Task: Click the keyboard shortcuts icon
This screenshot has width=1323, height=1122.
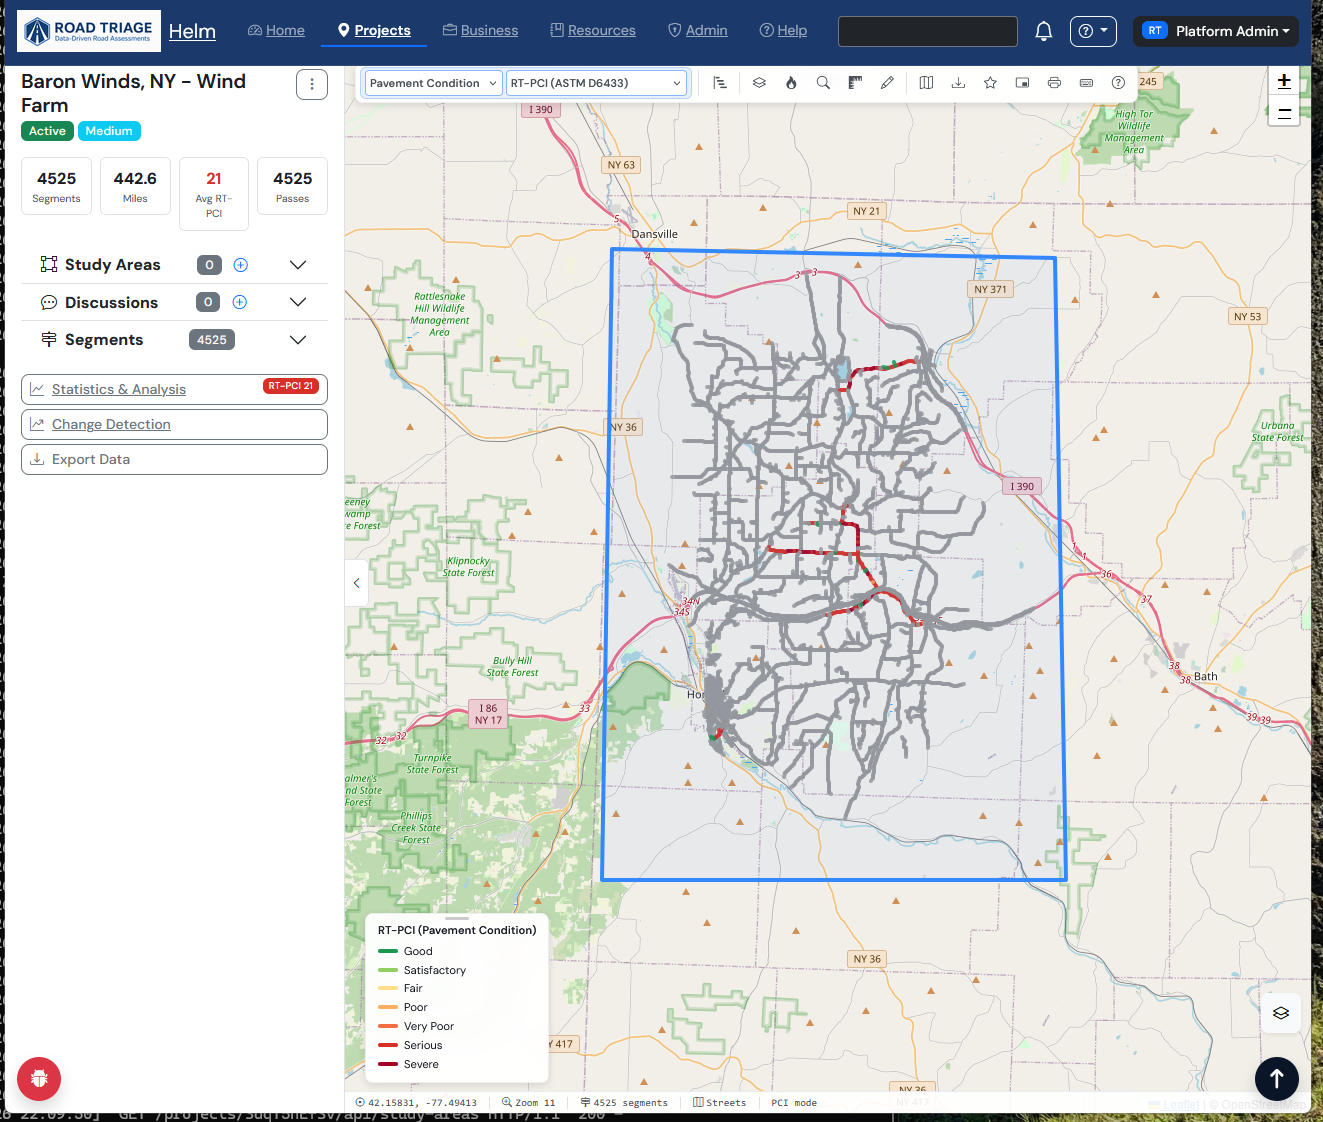Action: pos(1086,83)
